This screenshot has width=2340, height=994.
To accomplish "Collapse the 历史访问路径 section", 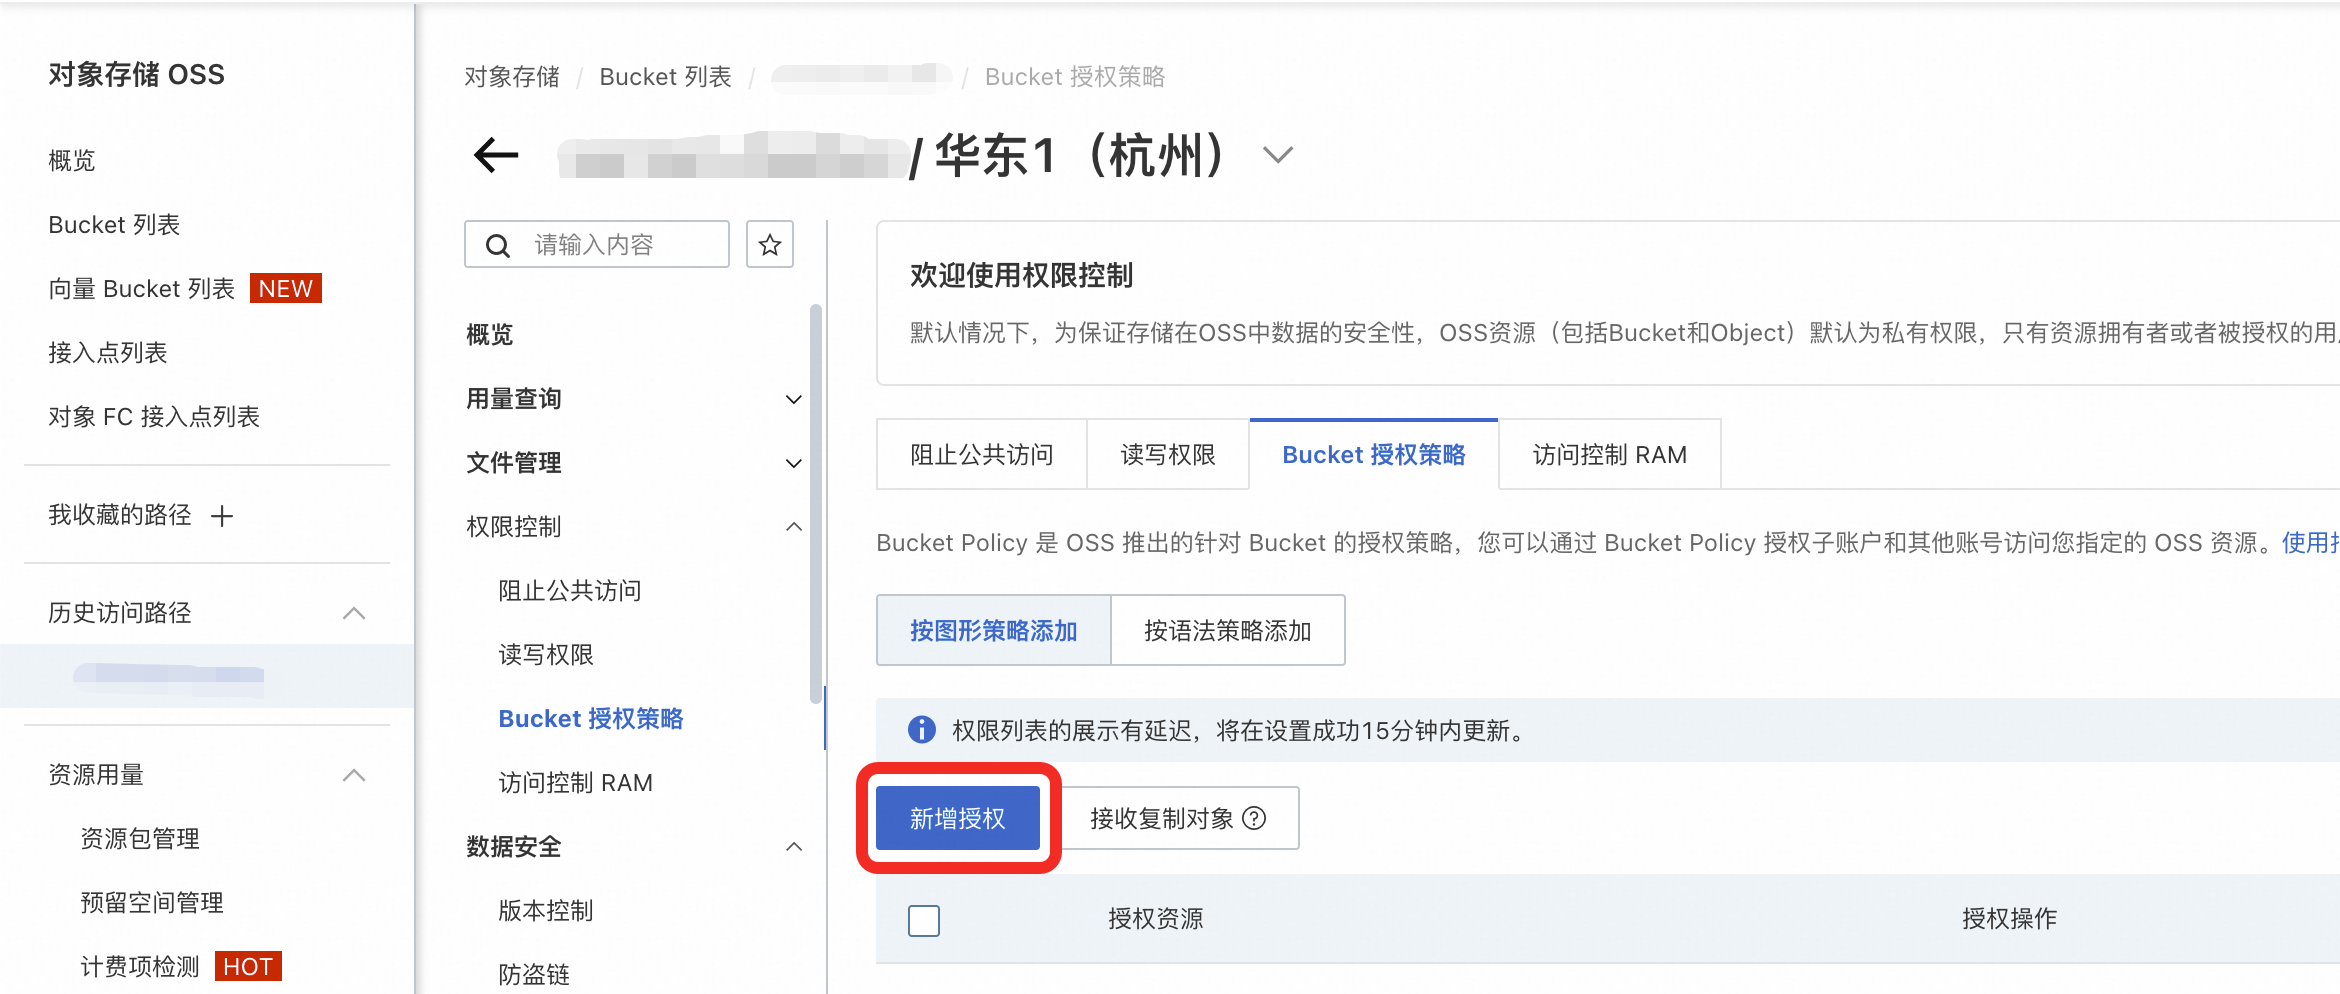I will click(x=354, y=613).
